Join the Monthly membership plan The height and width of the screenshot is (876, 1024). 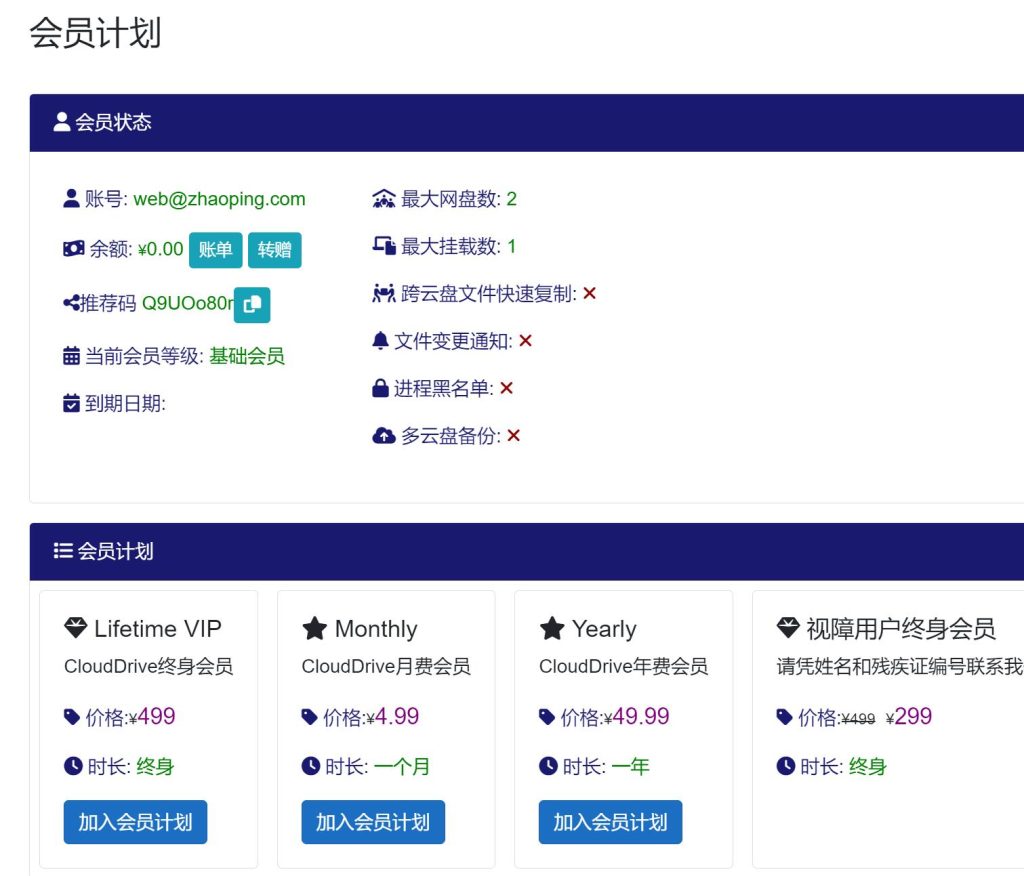pos(373,822)
